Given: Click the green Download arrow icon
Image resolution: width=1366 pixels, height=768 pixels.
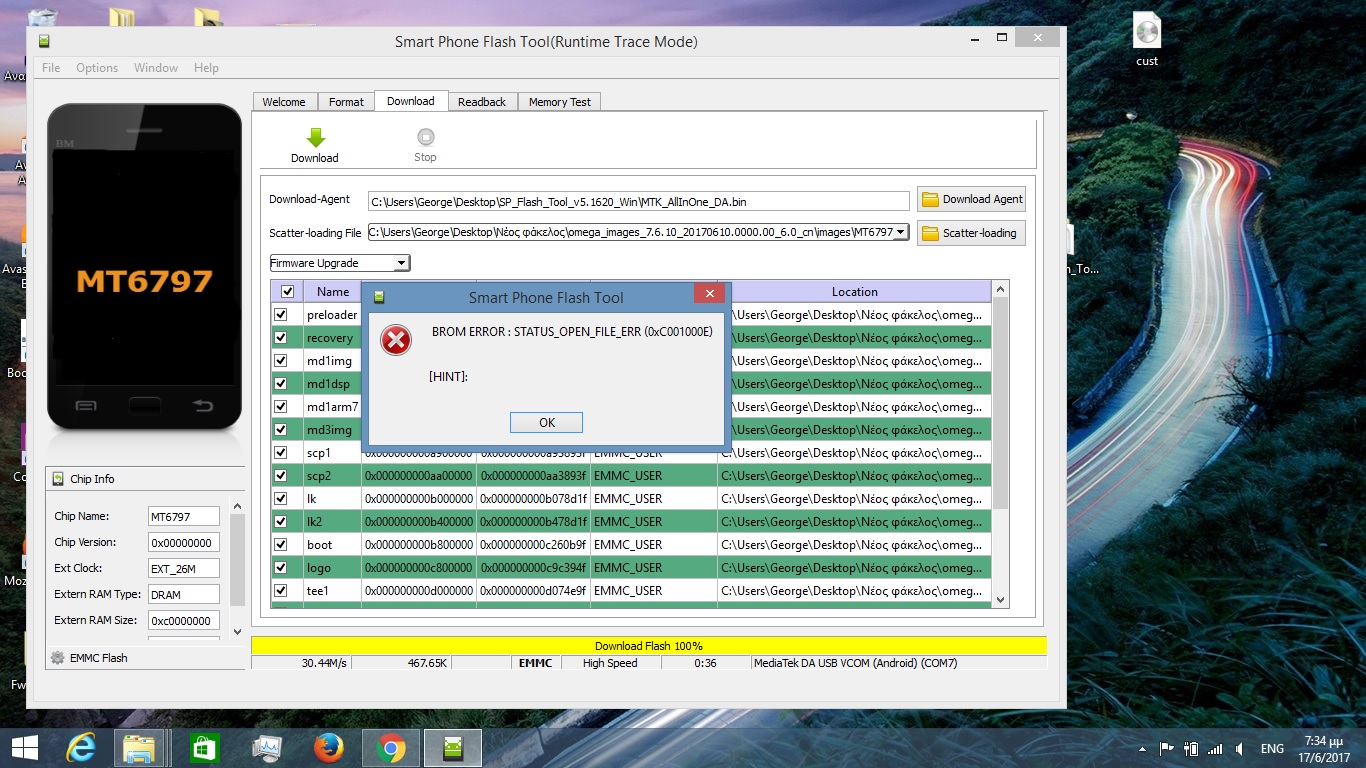Looking at the screenshot, I should pos(315,138).
